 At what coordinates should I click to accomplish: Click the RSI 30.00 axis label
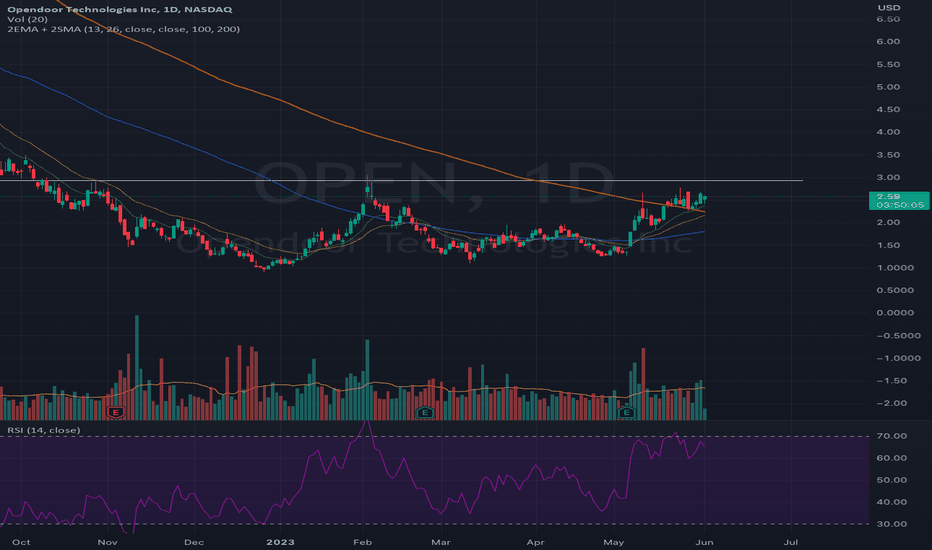coord(892,524)
